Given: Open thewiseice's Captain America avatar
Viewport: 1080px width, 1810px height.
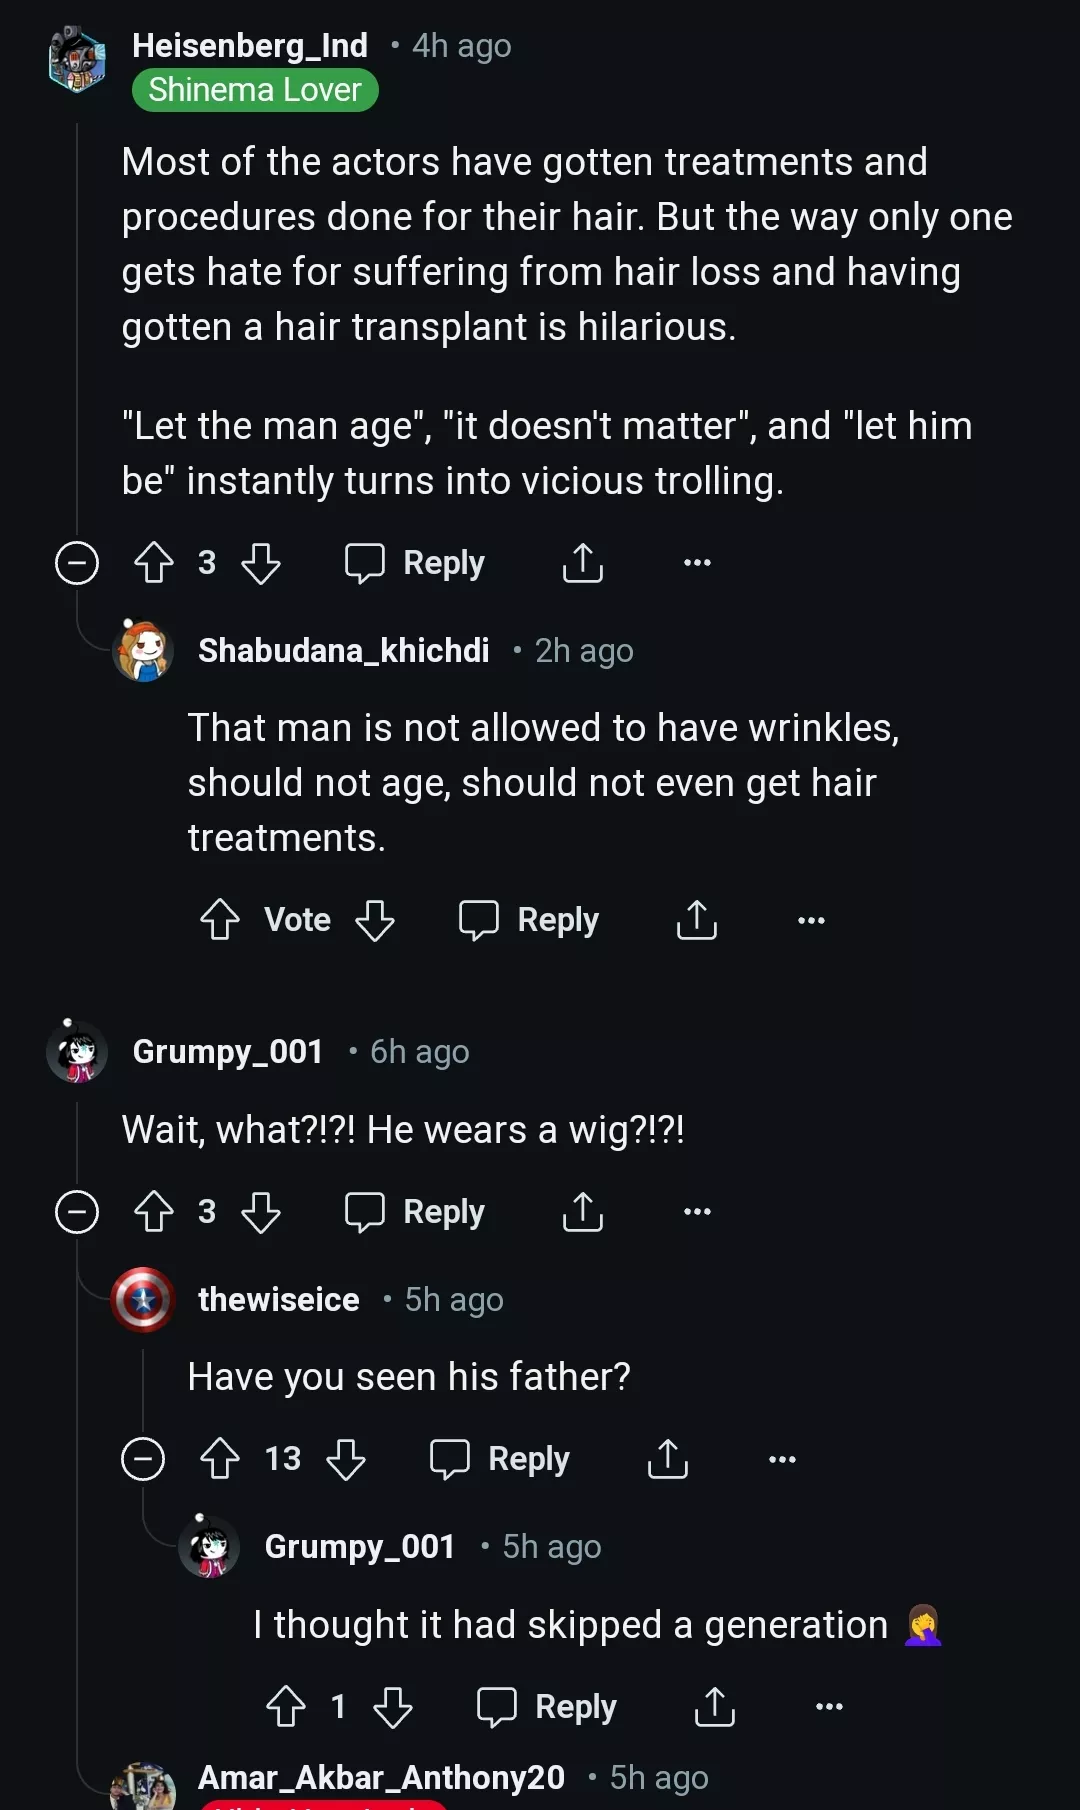Looking at the screenshot, I should pyautogui.click(x=140, y=1300).
